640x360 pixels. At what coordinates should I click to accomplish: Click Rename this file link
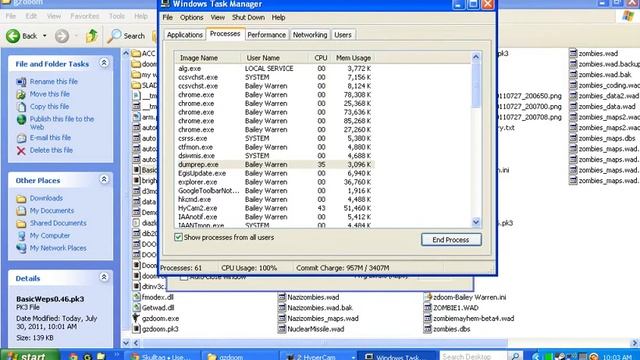click(53, 82)
